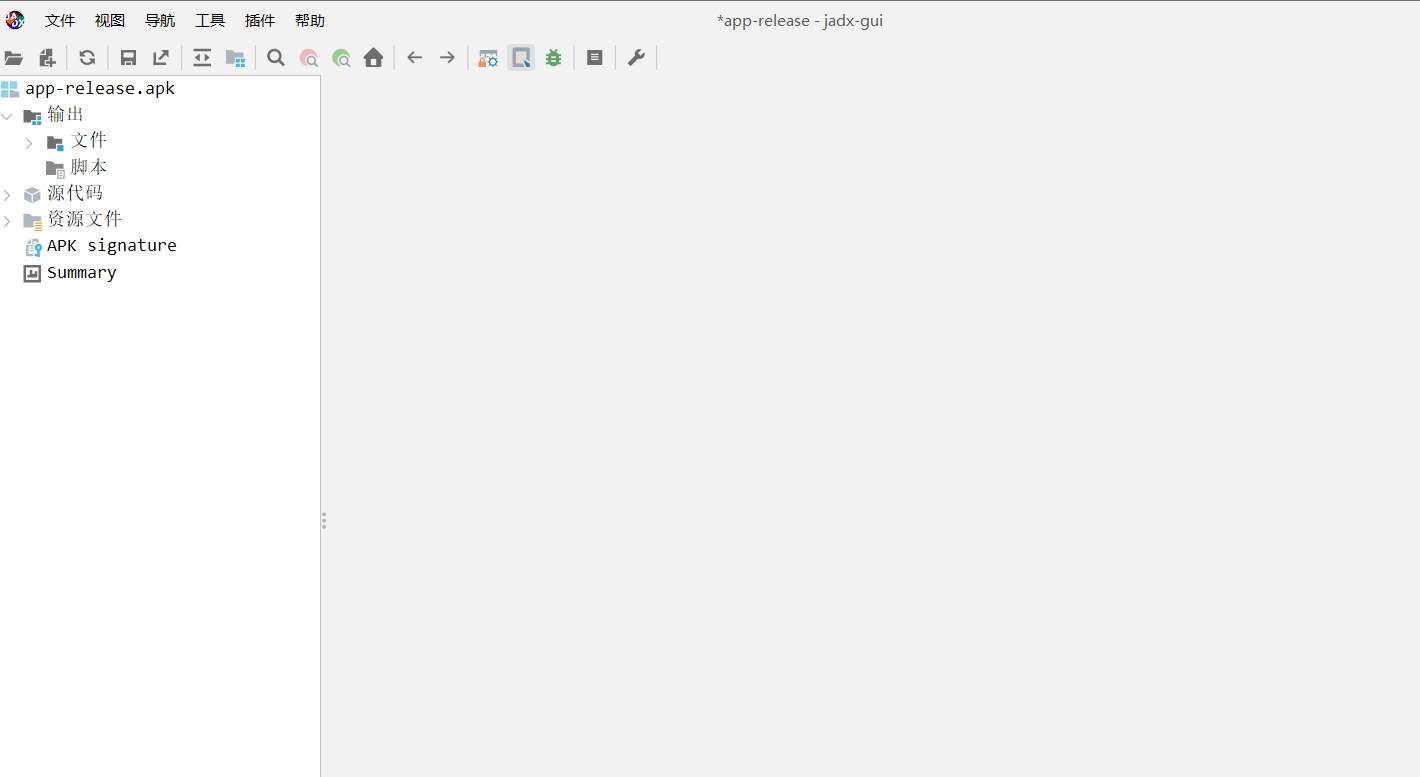Click the sync with editor icon
Image resolution: width=1420 pixels, height=777 pixels.
tap(202, 58)
